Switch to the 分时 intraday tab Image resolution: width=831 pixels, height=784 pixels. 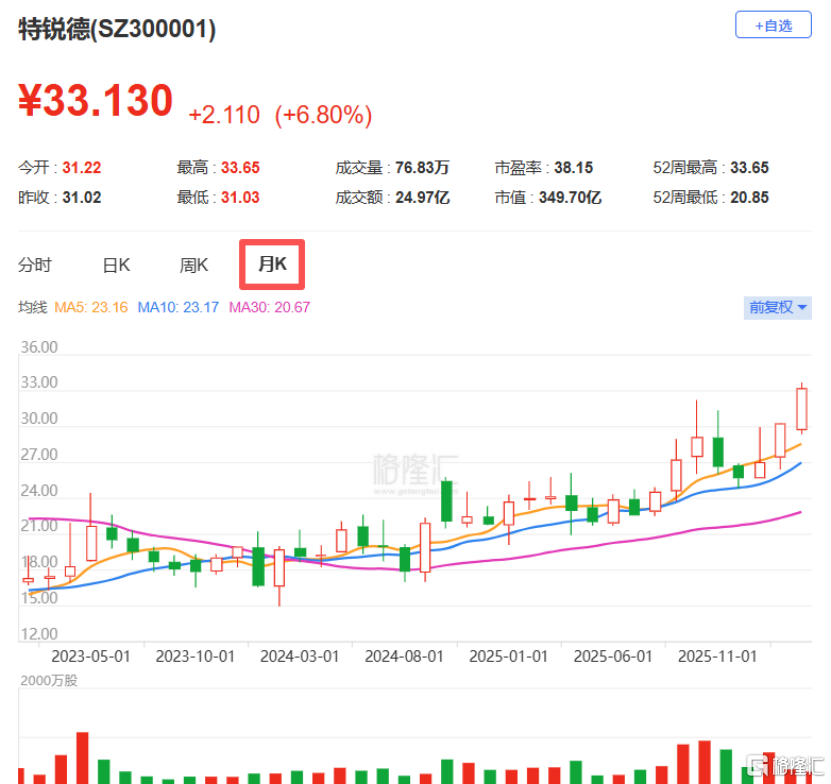tap(35, 265)
